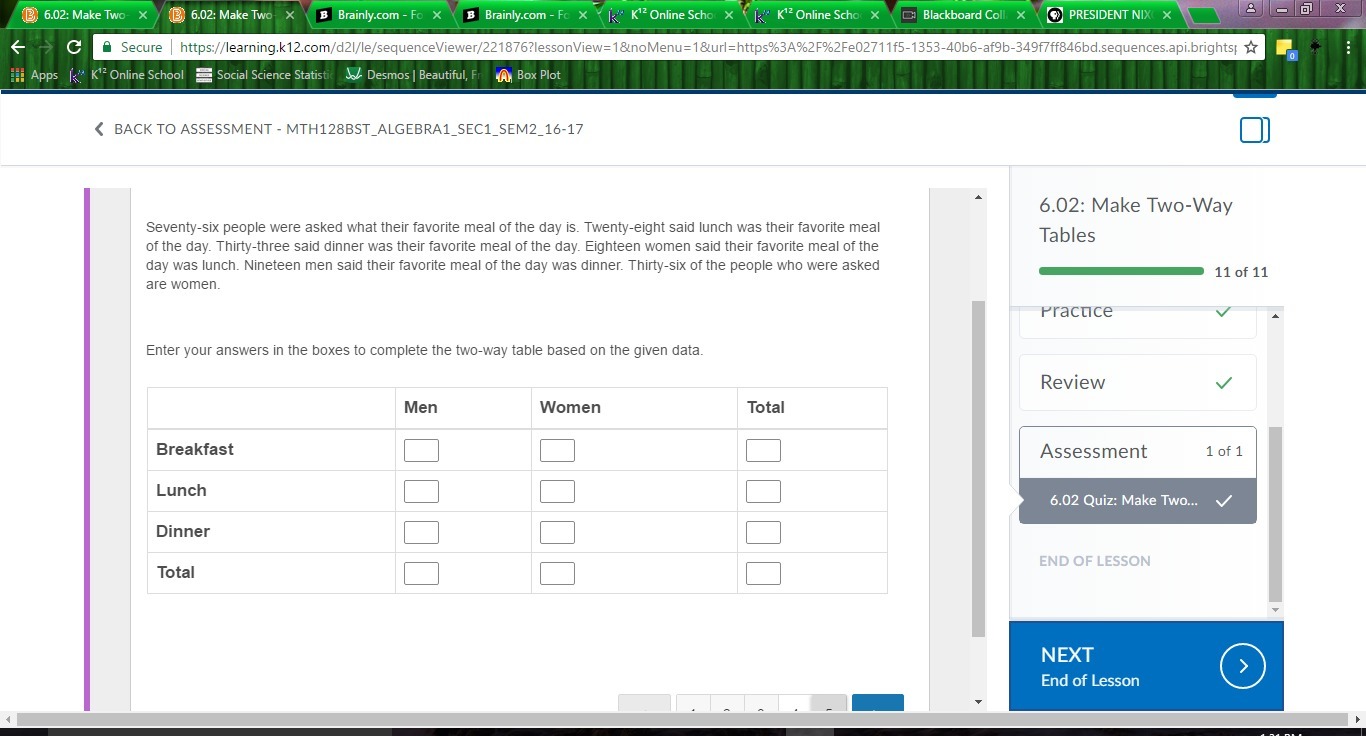Bookmark this page with the star icon
The image size is (1366, 736).
1250,47
